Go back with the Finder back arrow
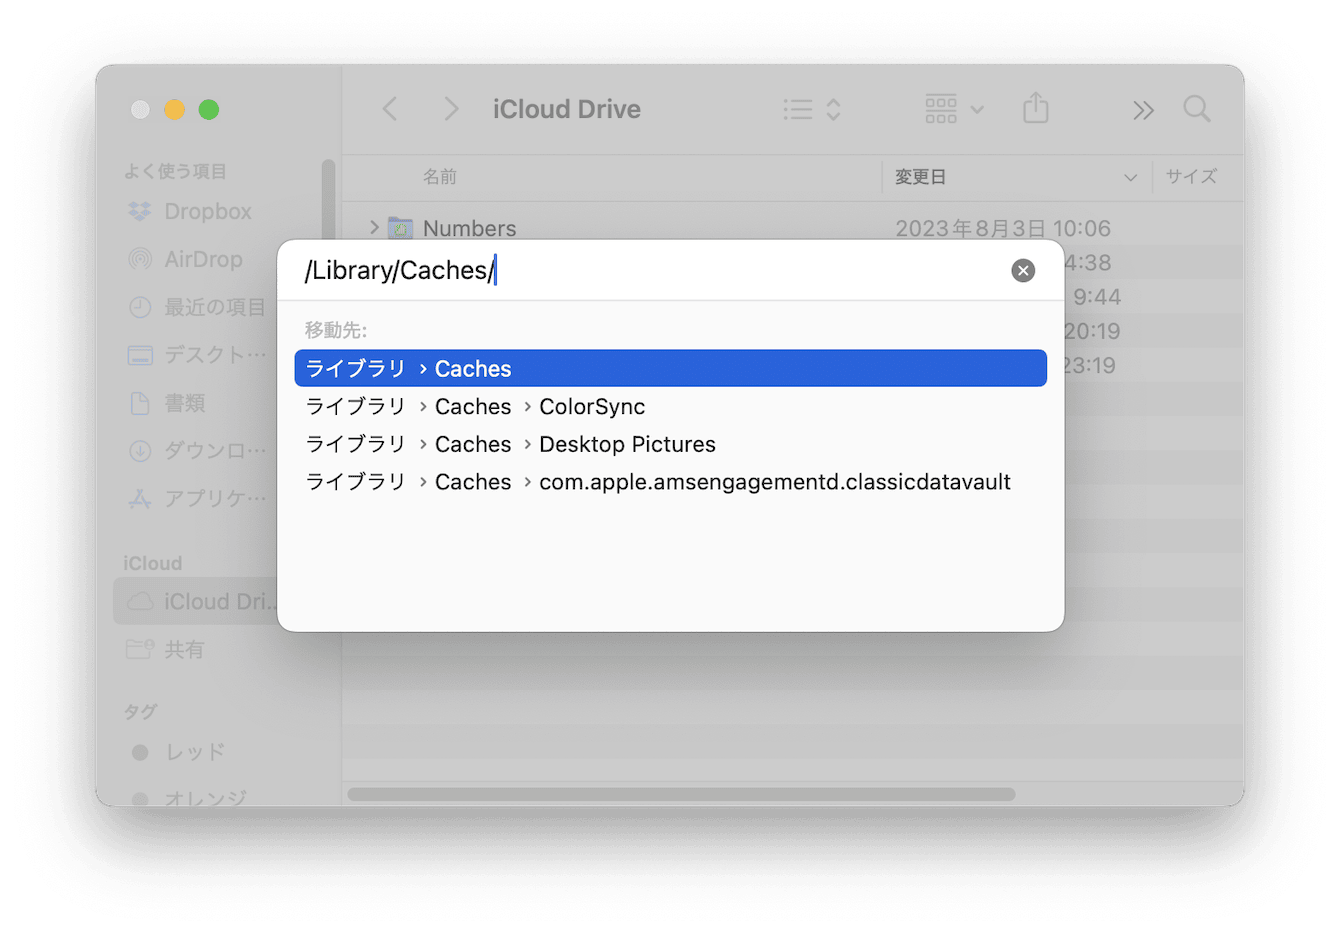 (x=390, y=109)
